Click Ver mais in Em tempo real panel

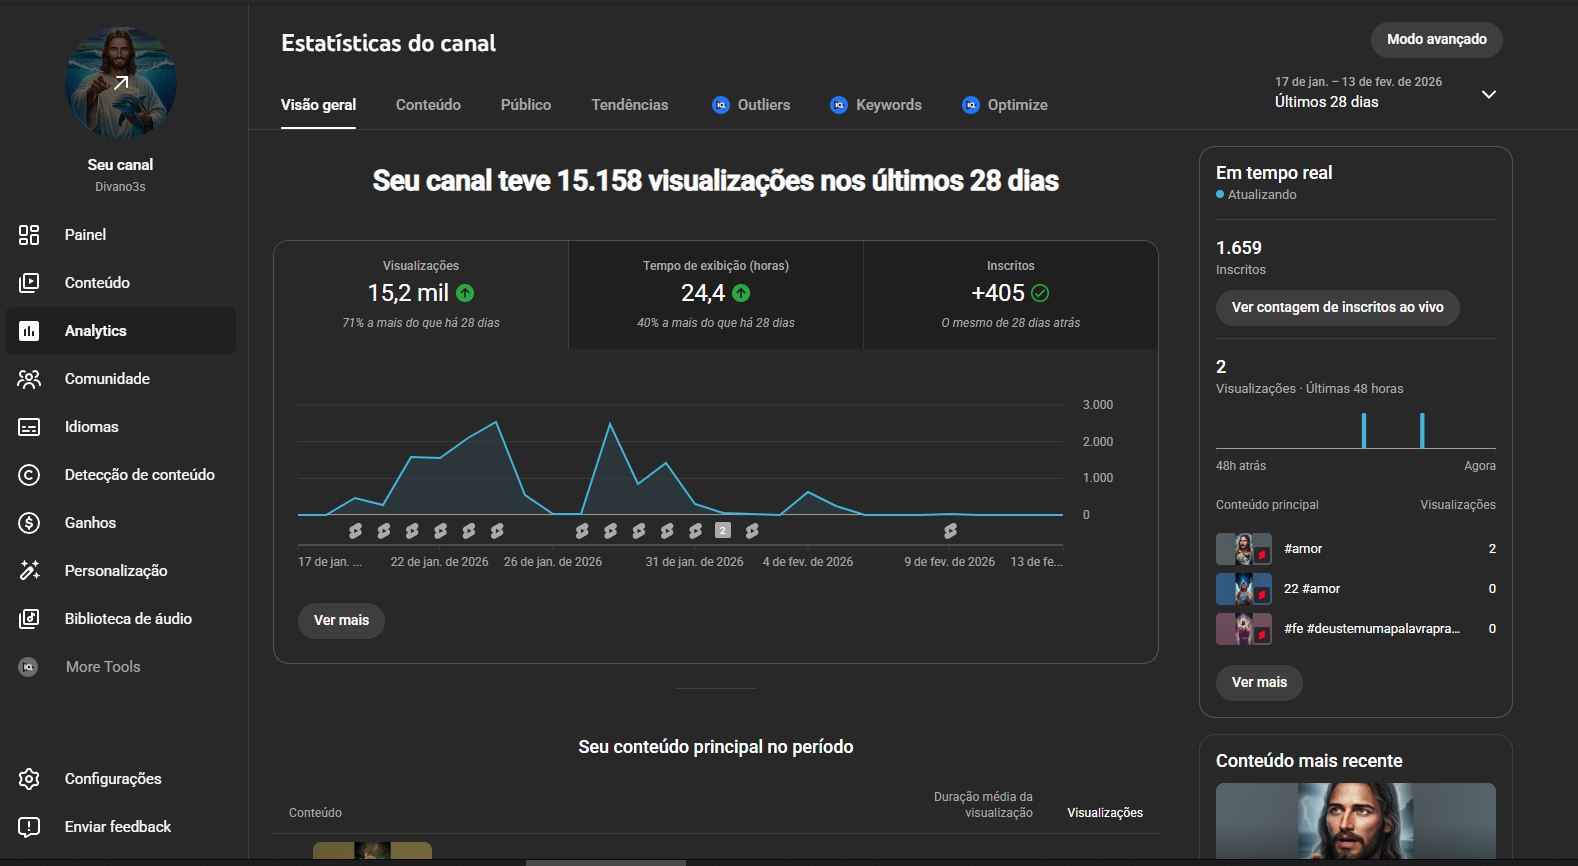(1260, 683)
